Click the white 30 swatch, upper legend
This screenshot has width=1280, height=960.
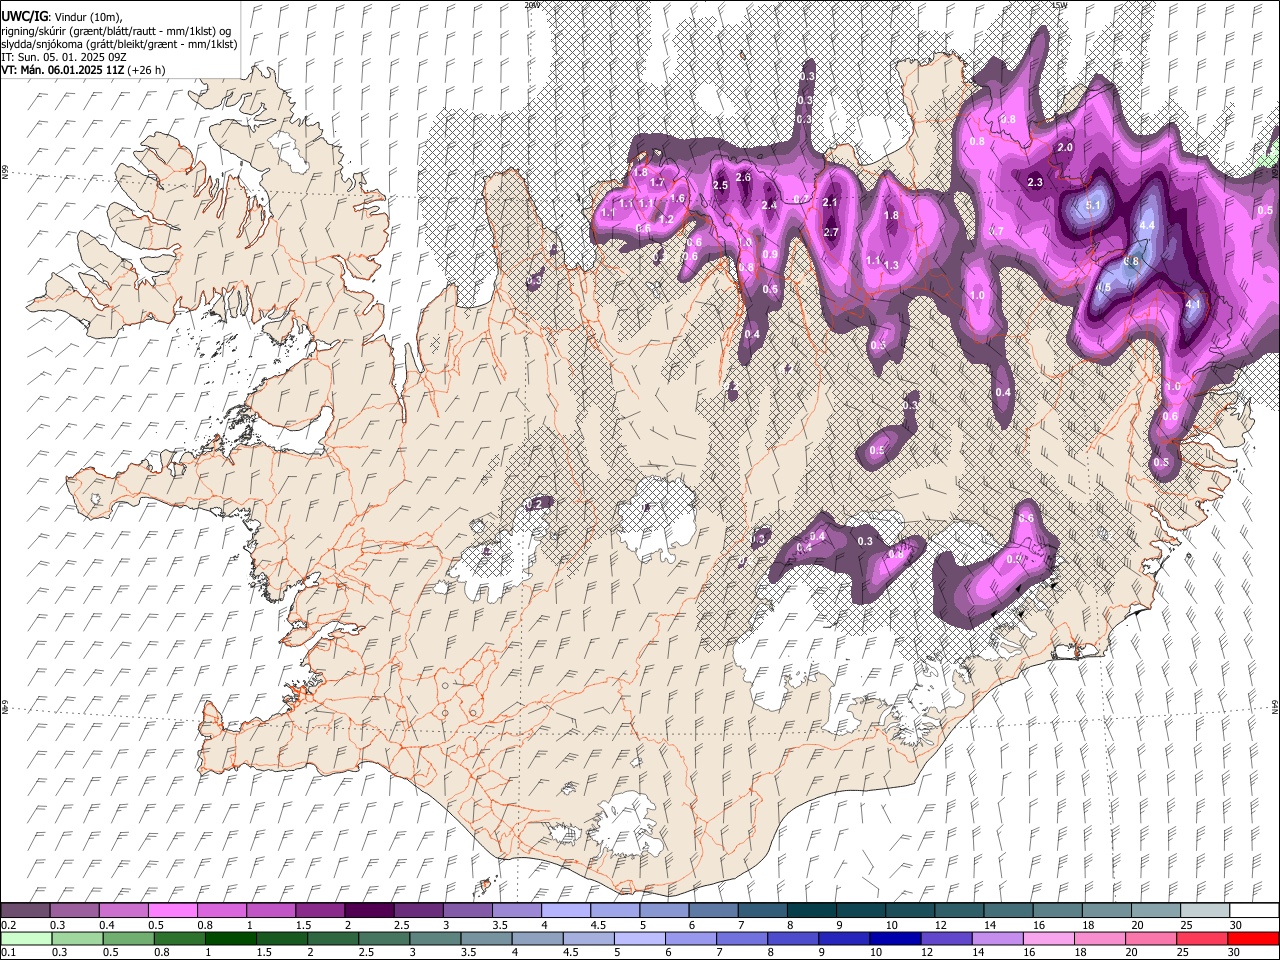1254,910
